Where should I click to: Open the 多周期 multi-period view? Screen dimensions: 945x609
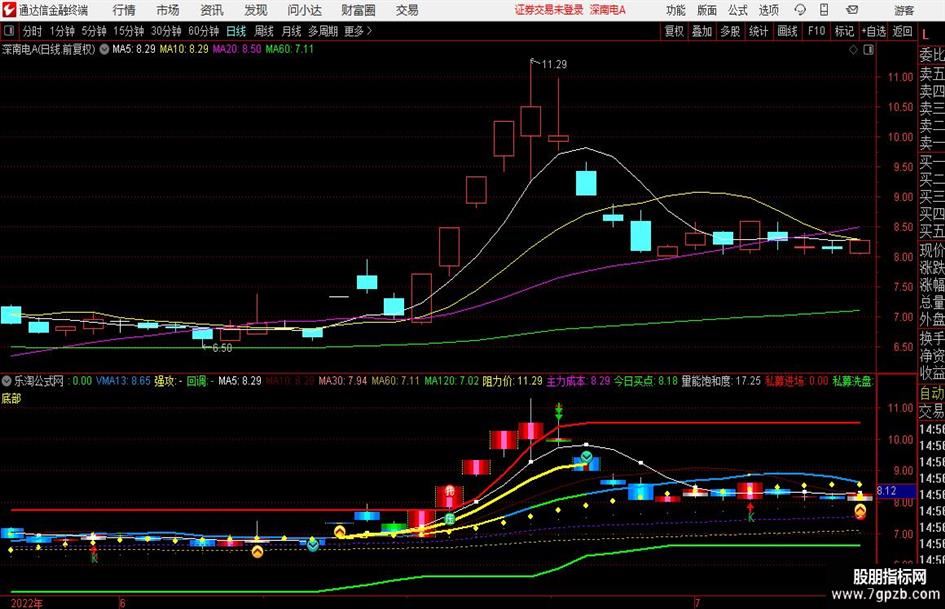tap(323, 31)
